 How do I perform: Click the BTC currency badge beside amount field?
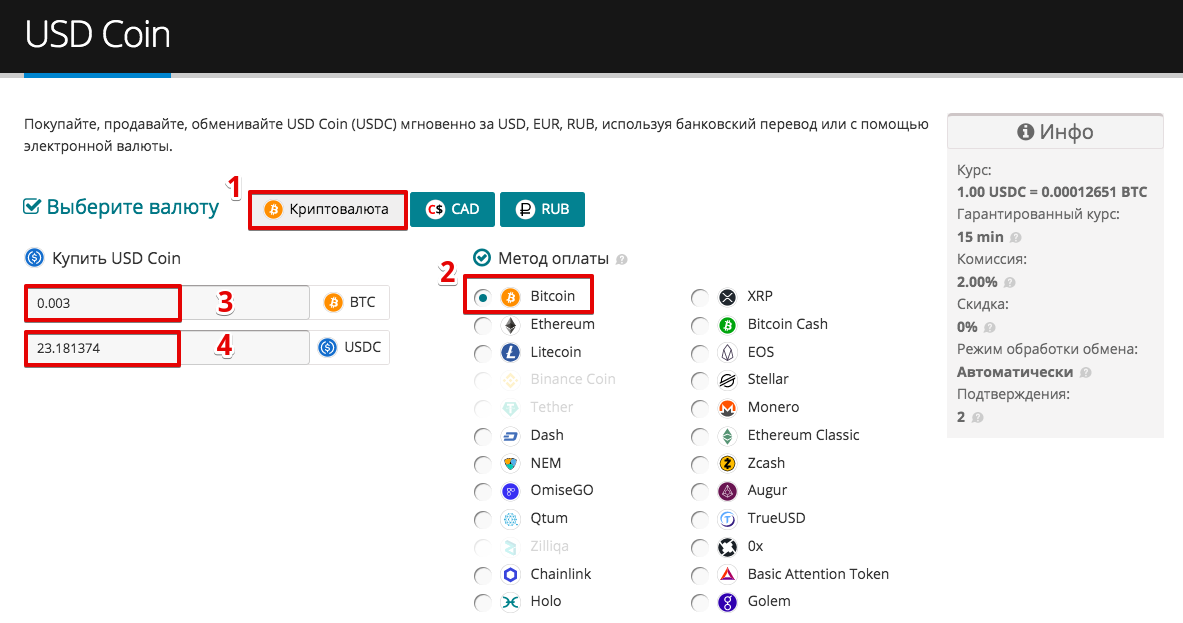(349, 302)
